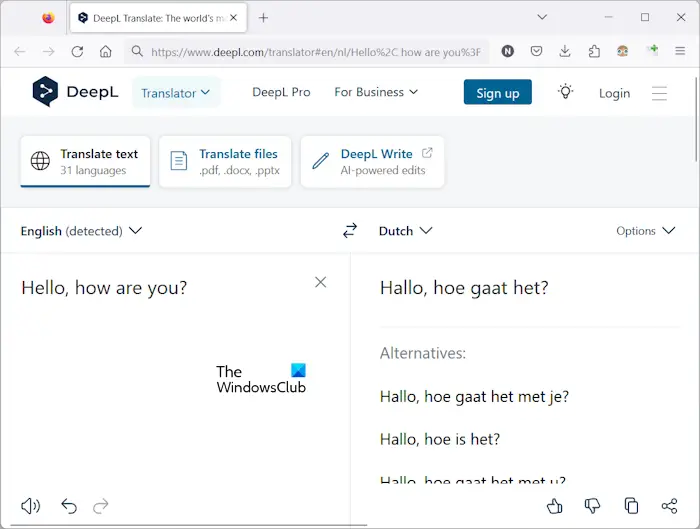
Task: Expand the Options dropdown
Action: pyautogui.click(x=645, y=231)
